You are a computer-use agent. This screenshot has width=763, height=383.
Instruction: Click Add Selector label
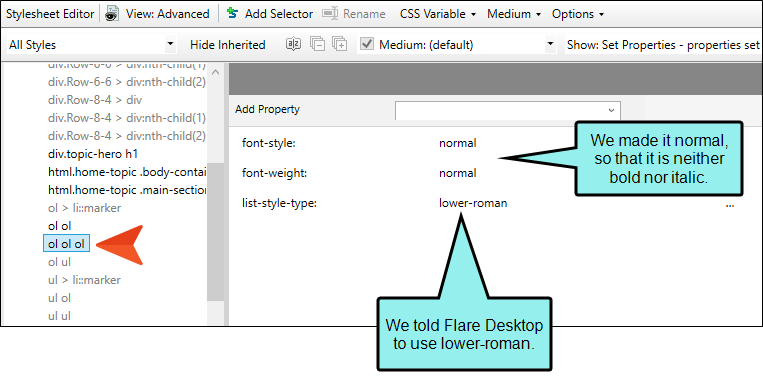(x=279, y=14)
